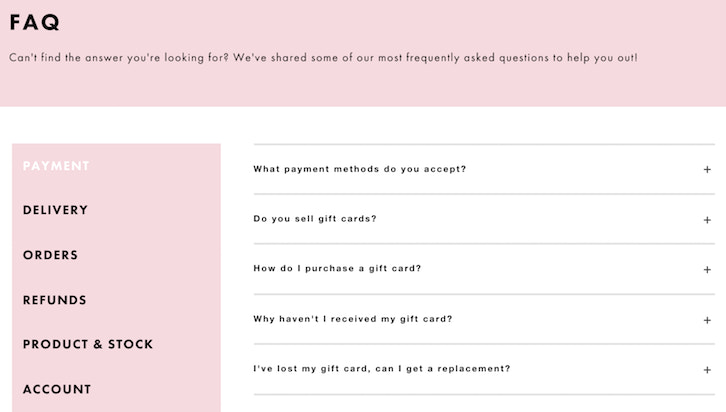The image size is (726, 412).
Task: Click 'I've lost my gift card' question text
Action: click(381, 369)
